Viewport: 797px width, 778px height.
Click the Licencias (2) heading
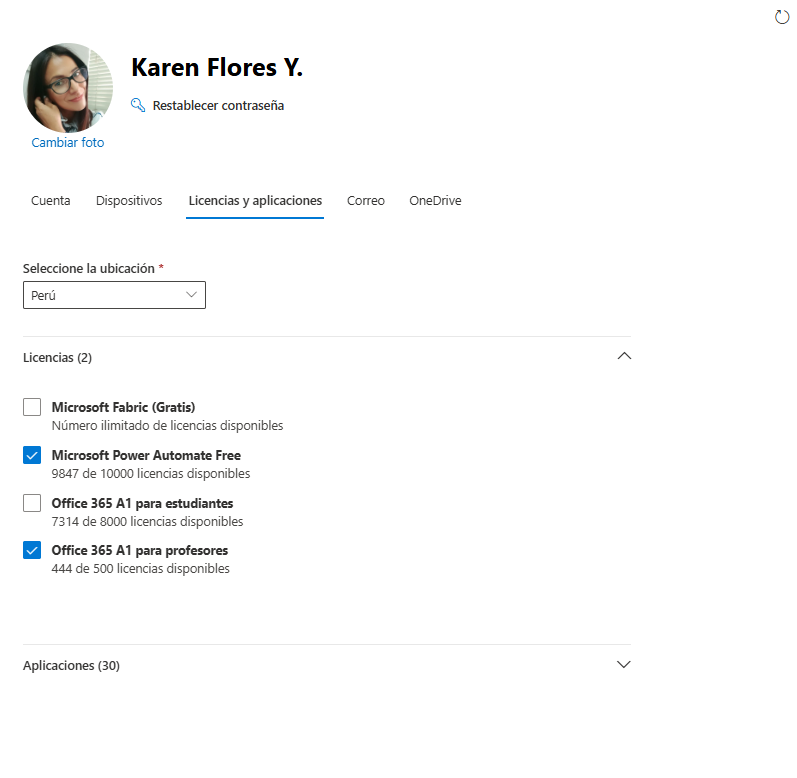click(x=57, y=358)
